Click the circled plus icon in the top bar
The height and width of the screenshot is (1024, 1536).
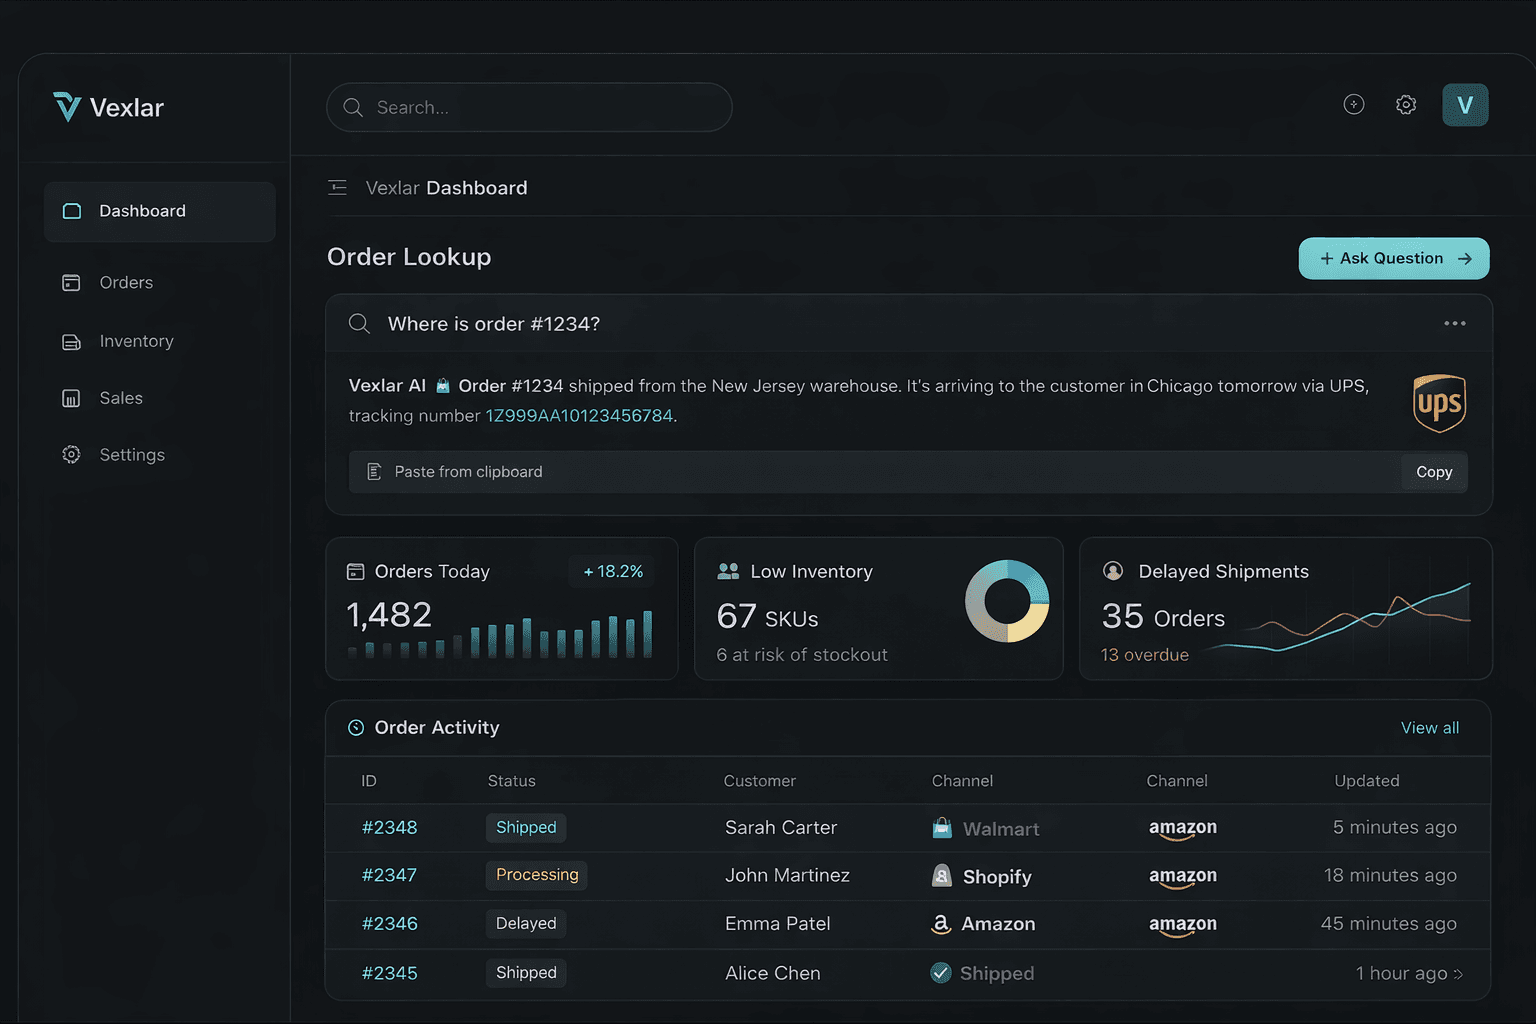pos(1353,104)
